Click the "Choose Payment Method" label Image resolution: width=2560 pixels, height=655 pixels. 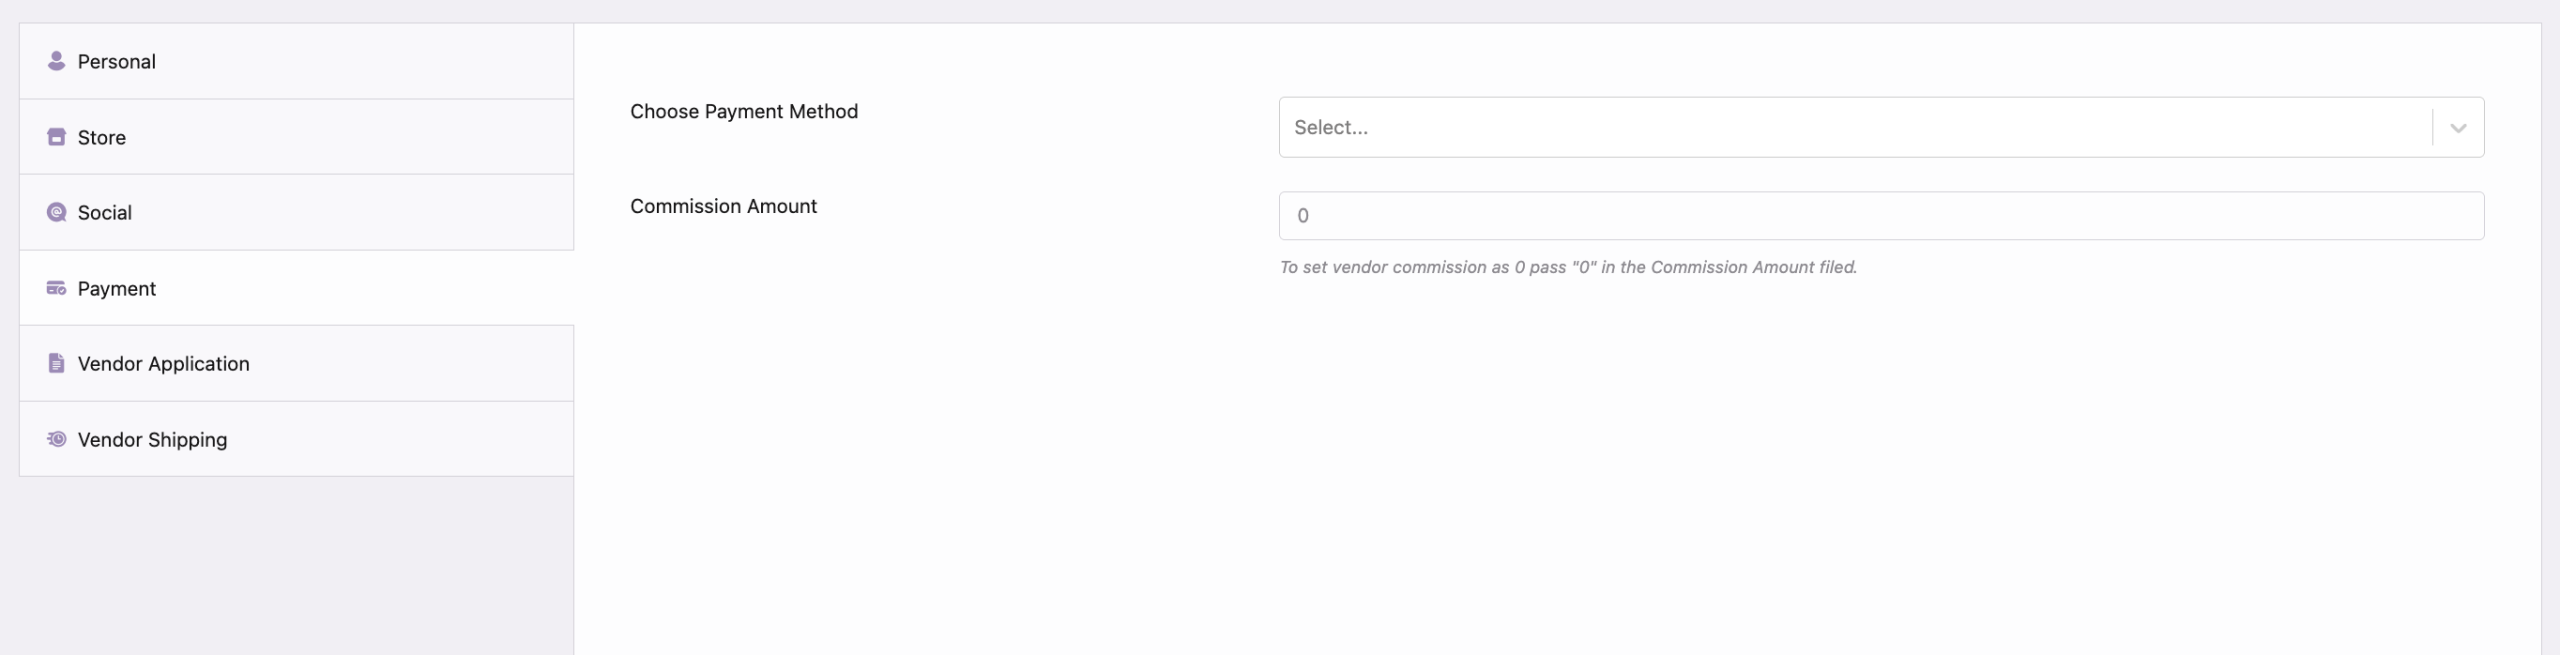coord(744,111)
